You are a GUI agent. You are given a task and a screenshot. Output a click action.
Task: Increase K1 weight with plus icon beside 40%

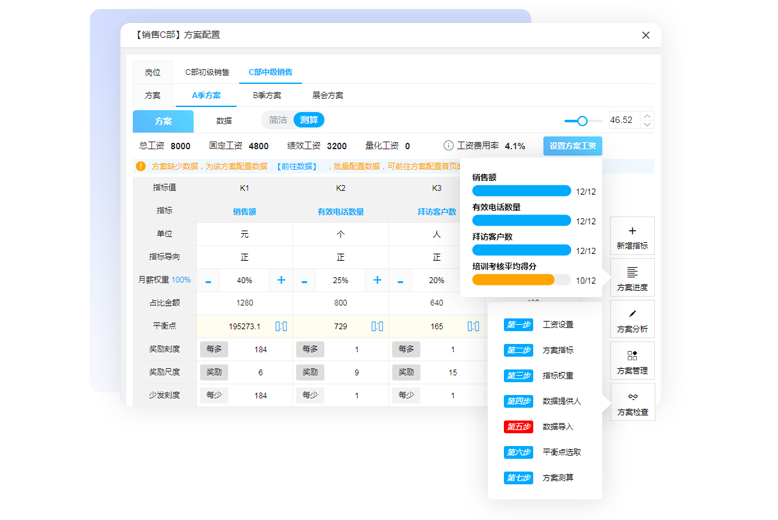281,280
